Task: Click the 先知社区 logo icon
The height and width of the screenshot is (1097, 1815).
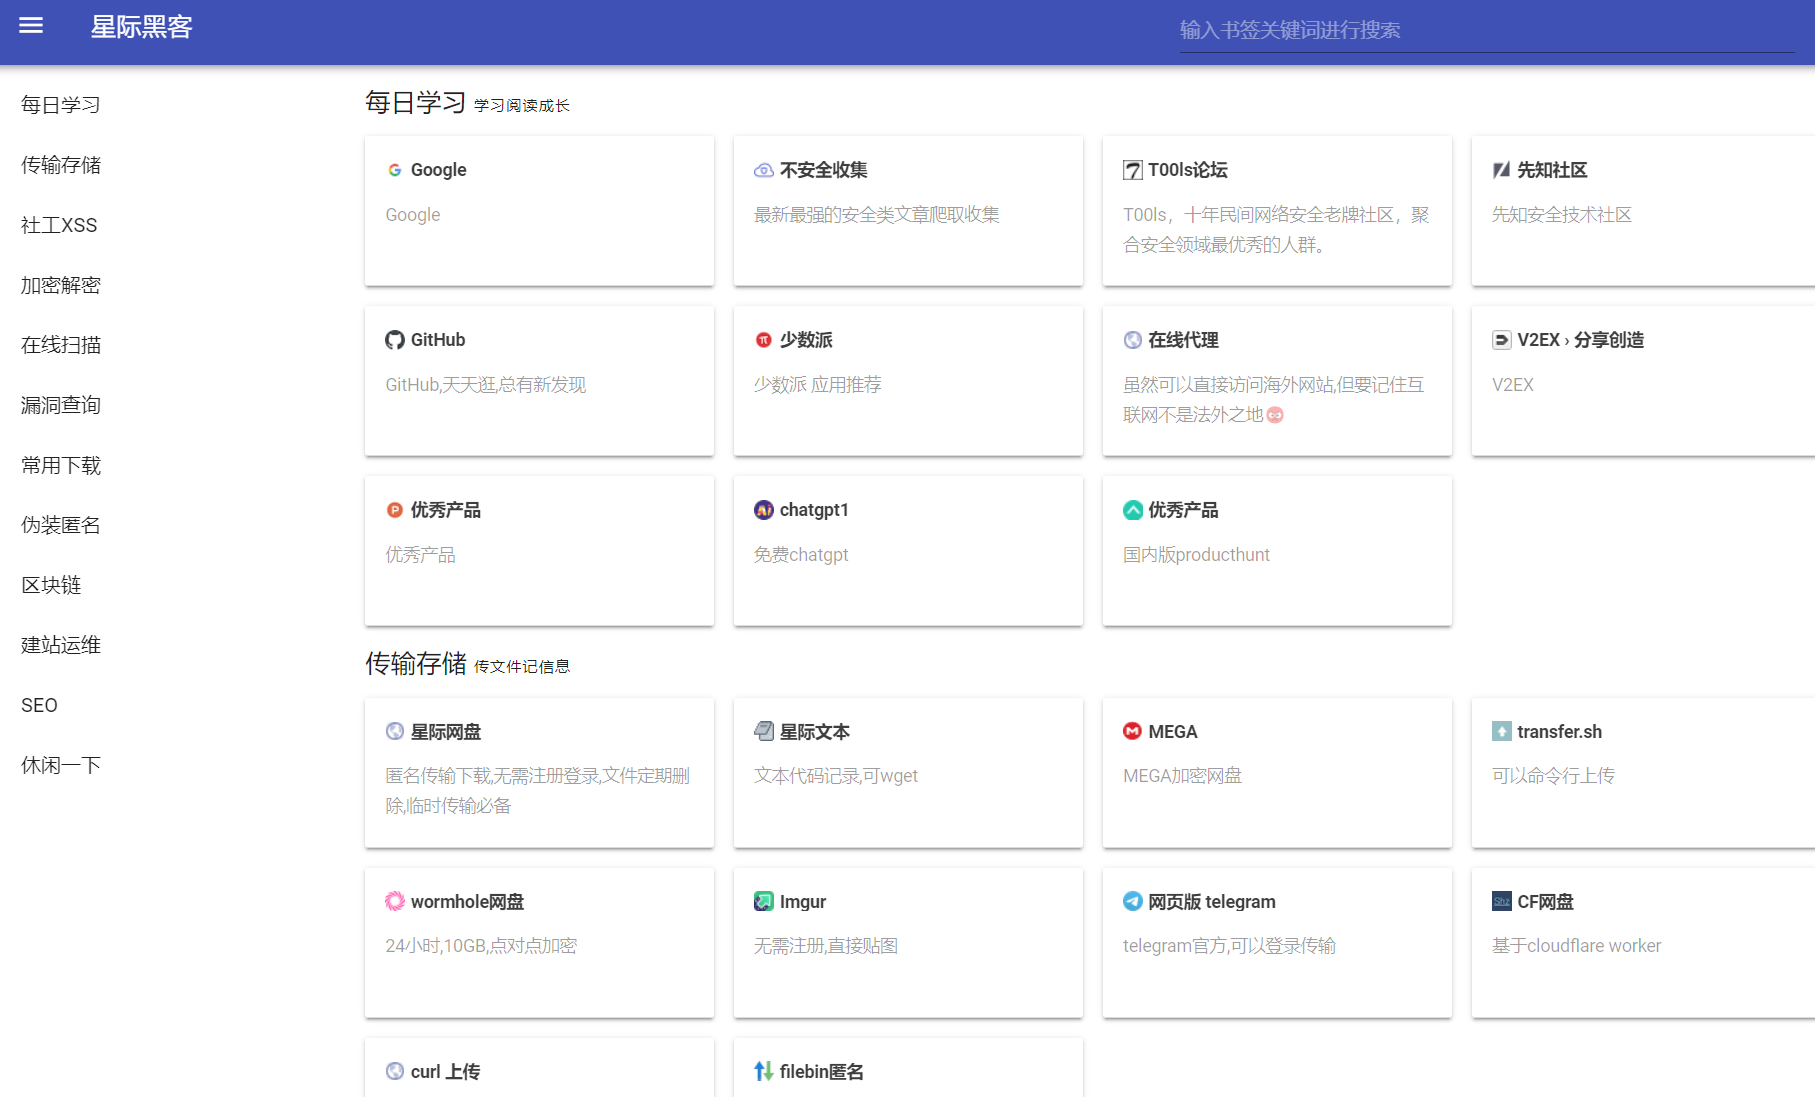Action: [1502, 170]
